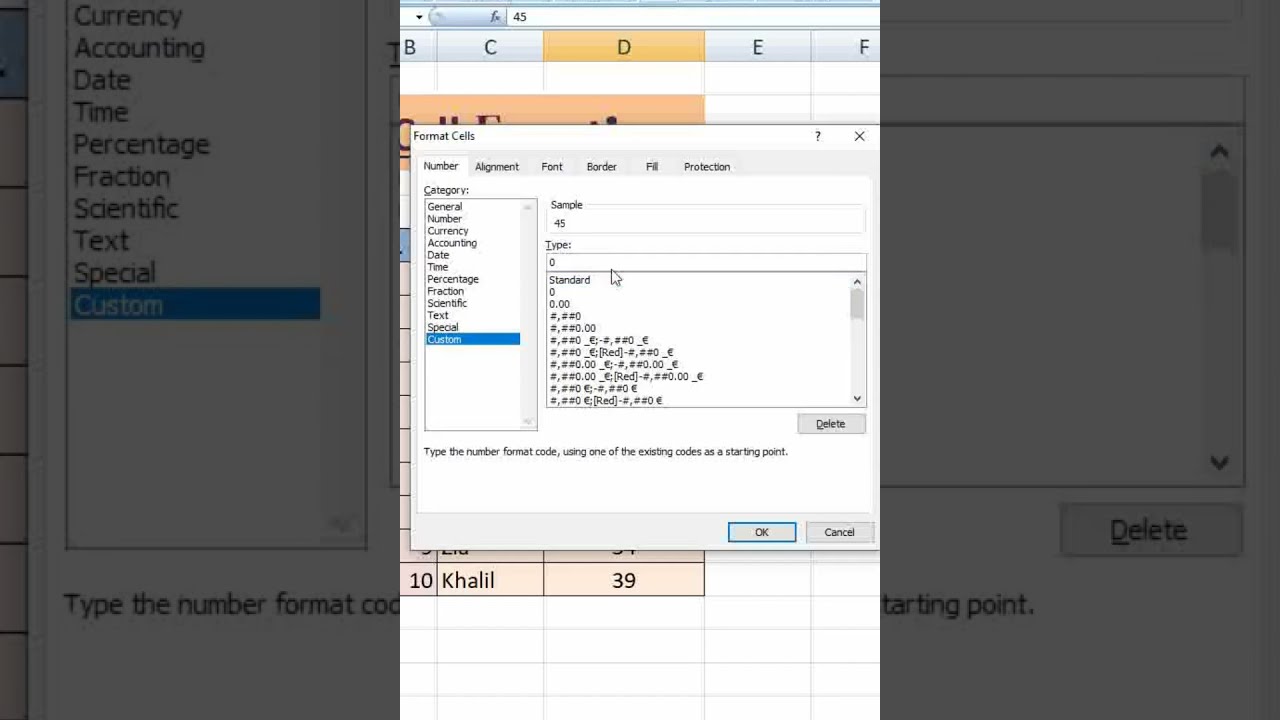Click the format code list scrollbar thumb
1280x720 pixels.
coord(857,305)
